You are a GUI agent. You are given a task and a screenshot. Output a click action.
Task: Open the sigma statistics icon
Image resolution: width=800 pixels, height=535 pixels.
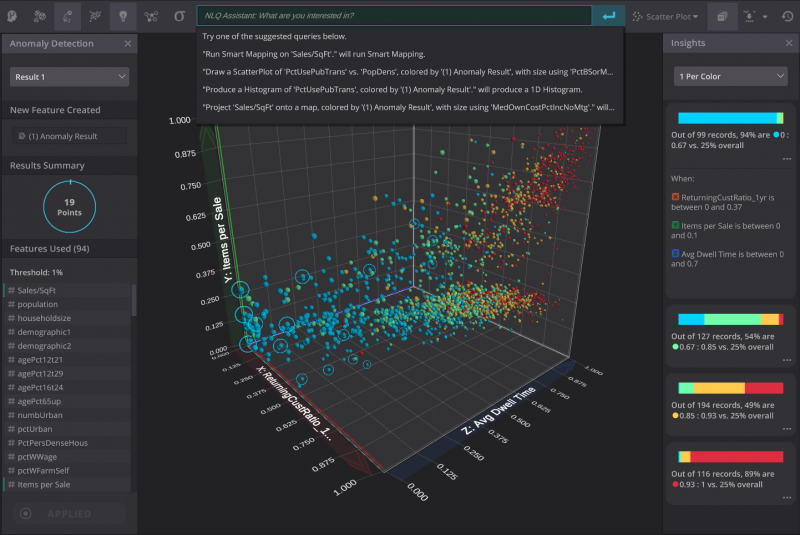point(179,16)
